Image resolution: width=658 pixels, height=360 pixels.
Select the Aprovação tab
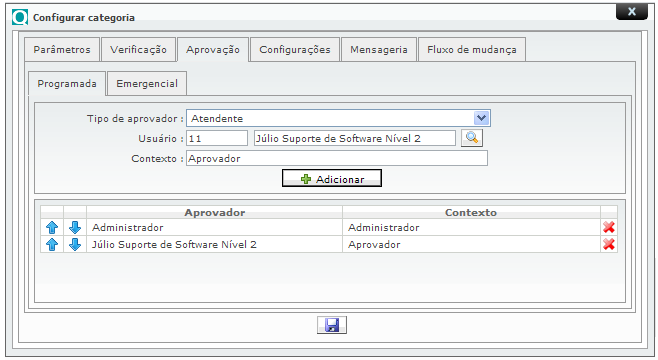pyautogui.click(x=213, y=50)
